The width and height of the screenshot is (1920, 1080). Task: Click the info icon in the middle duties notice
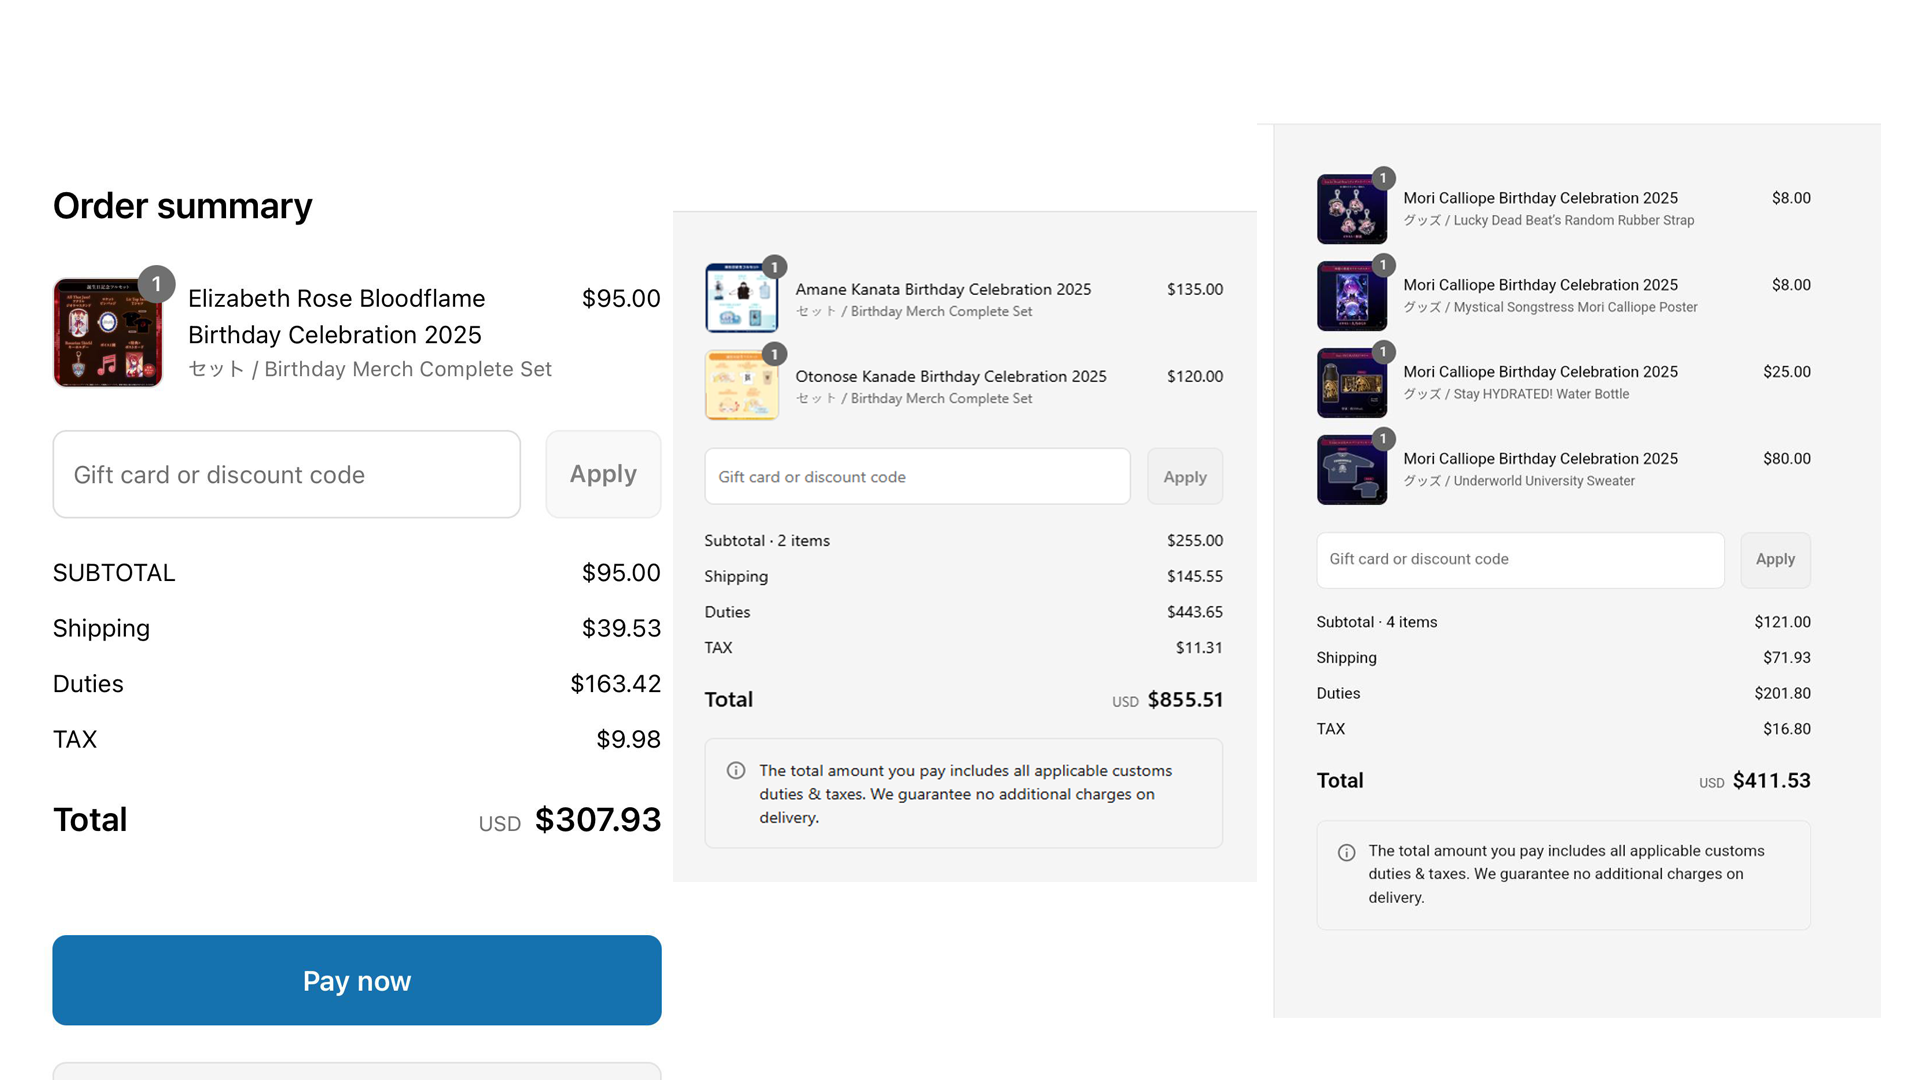point(736,771)
